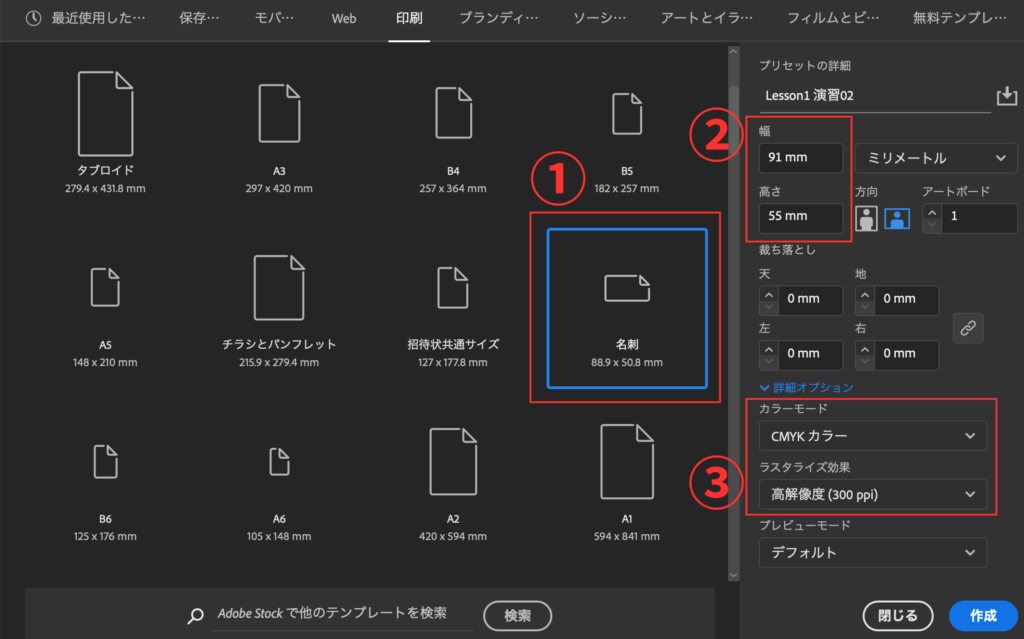Open the 最近使用した recent tab
Screen dimensions: 1024x639
(x=87, y=18)
